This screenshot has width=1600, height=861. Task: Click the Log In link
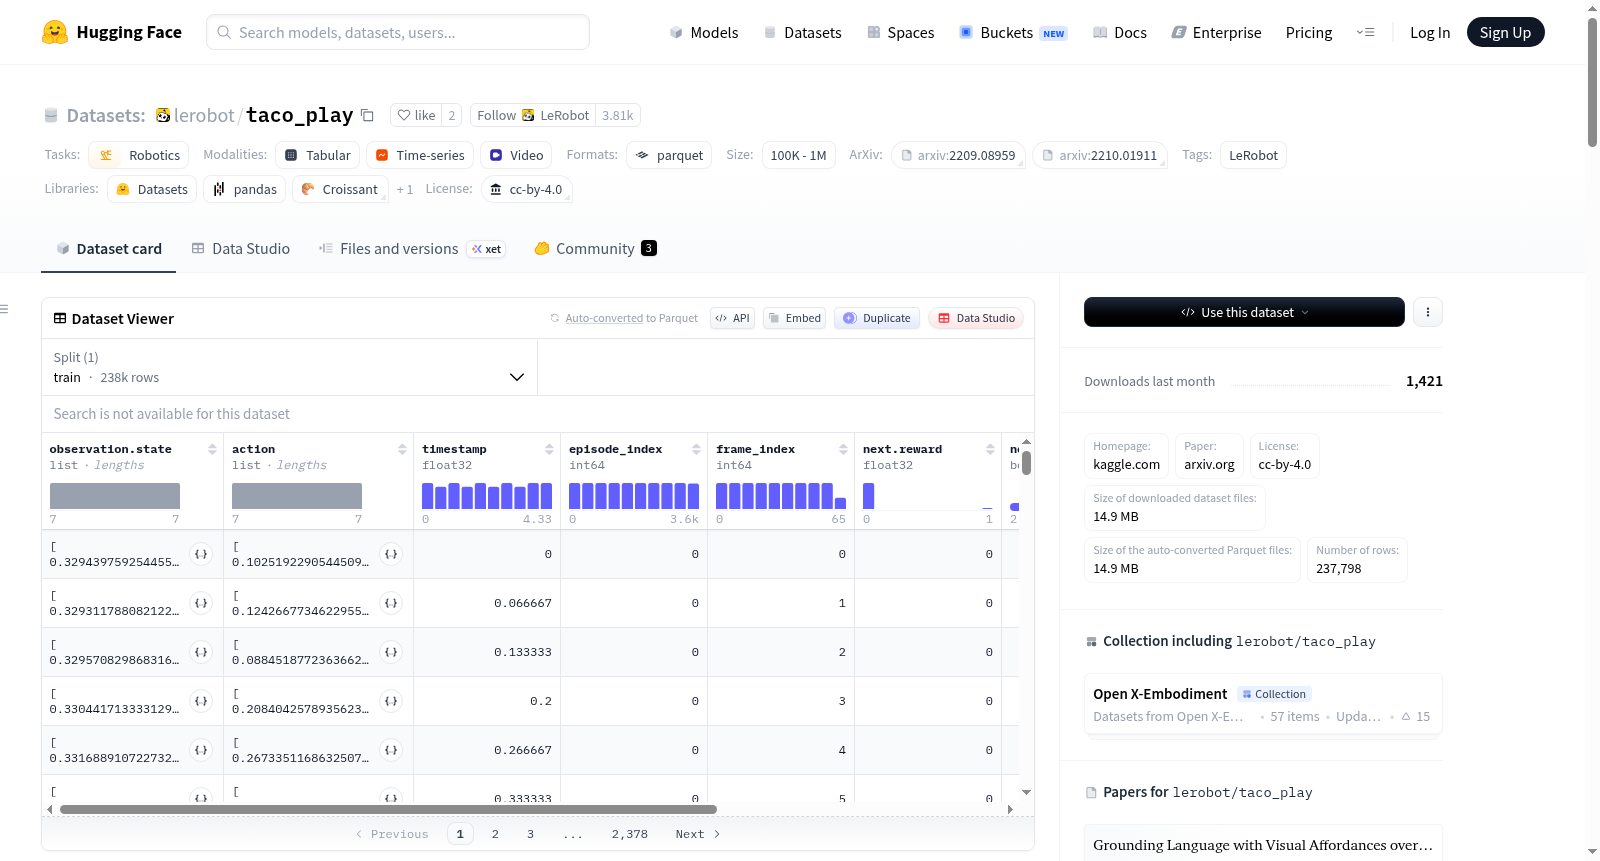click(x=1430, y=32)
